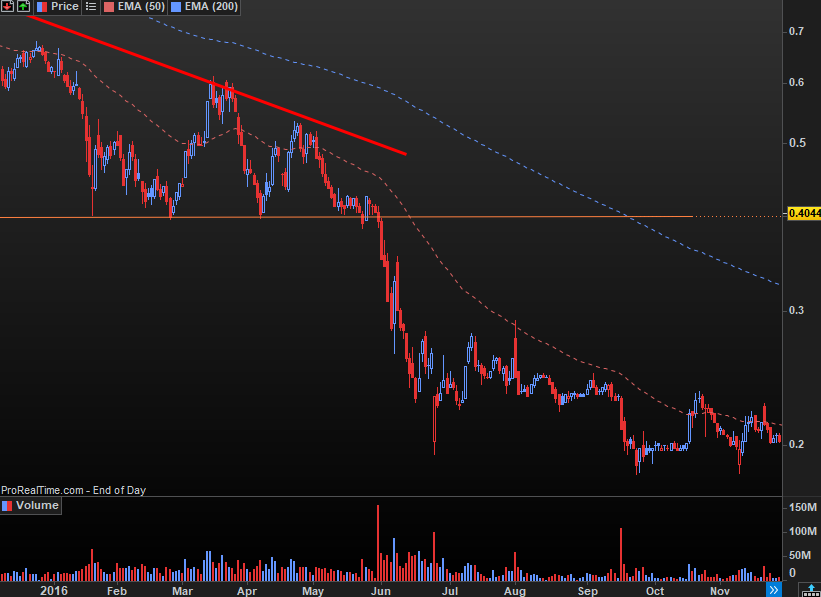
Task: Click the Nov label on the time axis
Action: 720,591
